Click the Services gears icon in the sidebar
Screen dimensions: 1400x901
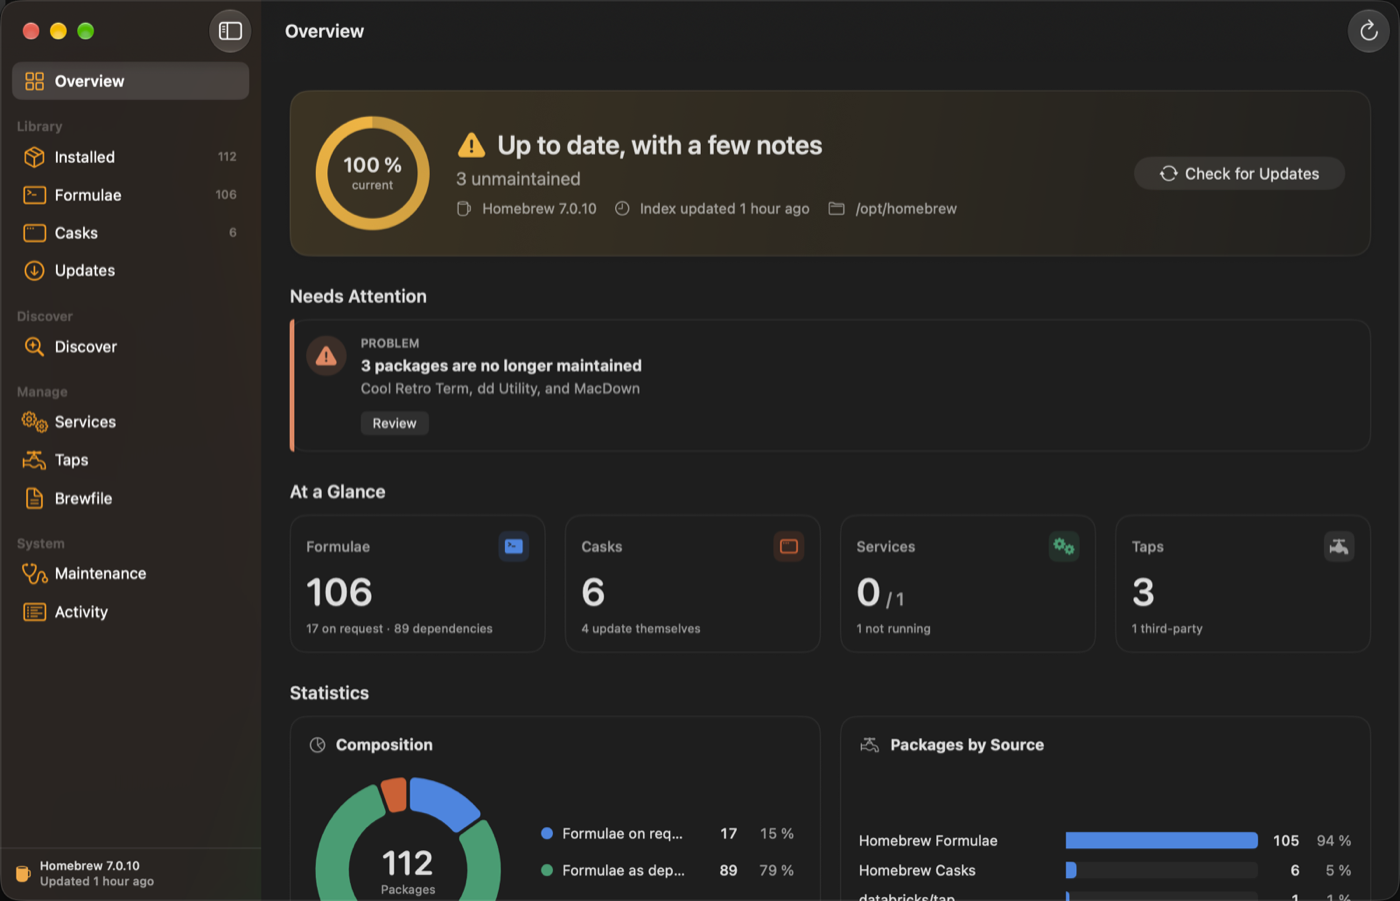[x=34, y=422]
